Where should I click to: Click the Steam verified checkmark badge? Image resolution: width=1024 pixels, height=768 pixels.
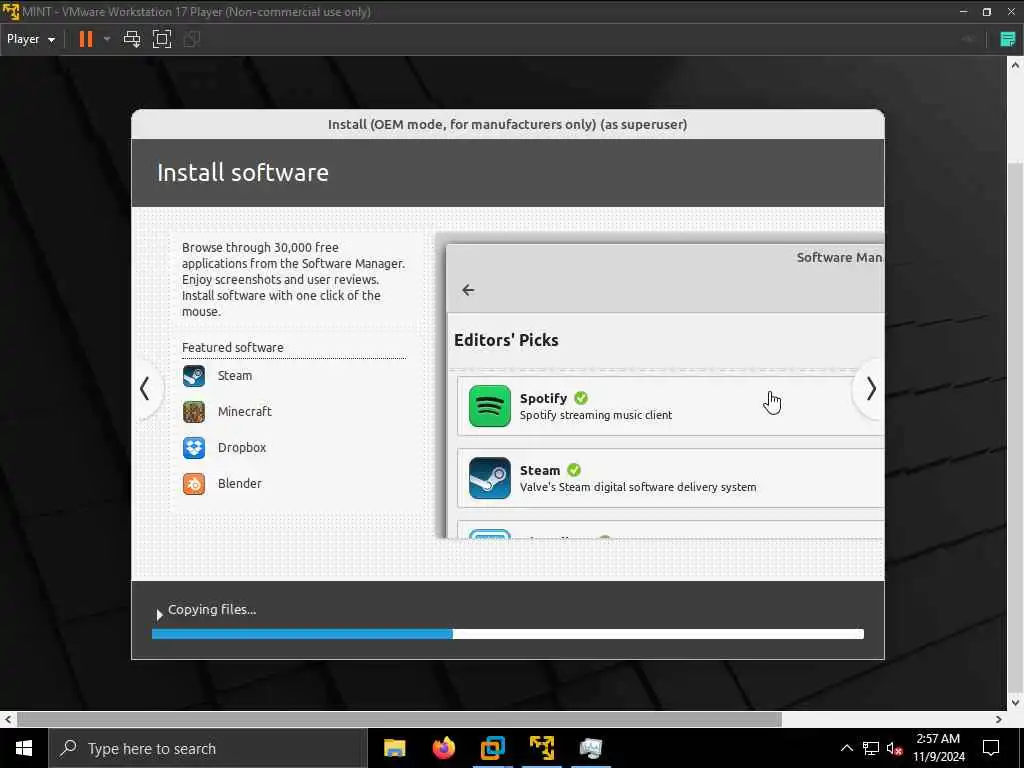tap(574, 470)
